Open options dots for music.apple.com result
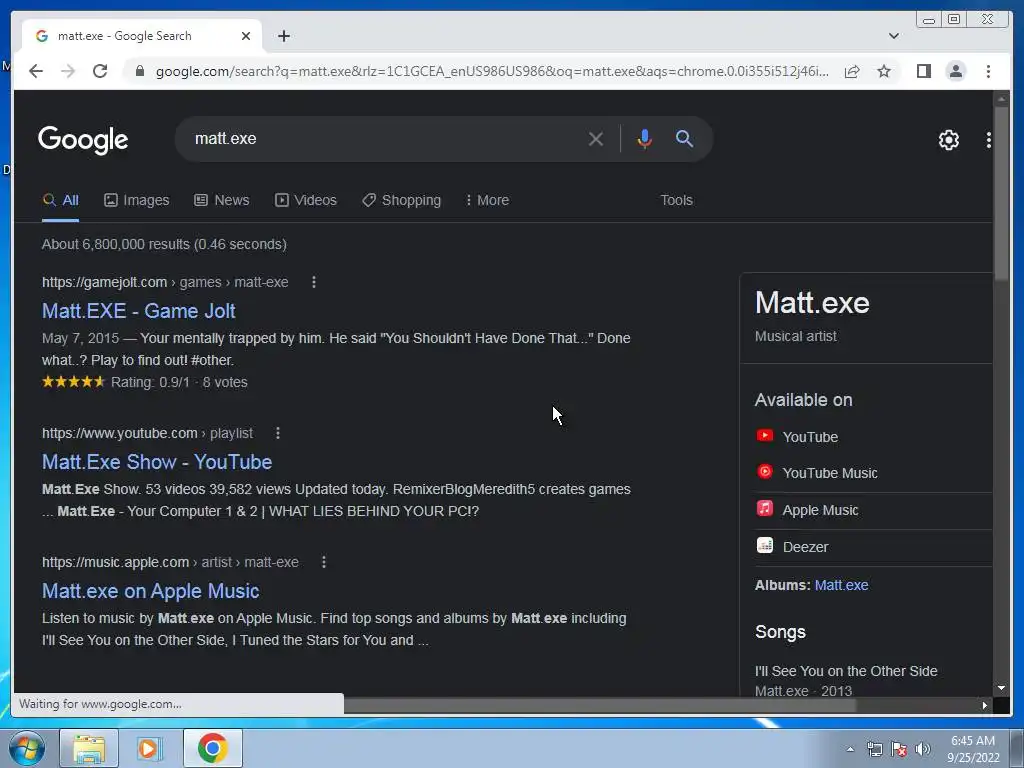 tap(324, 562)
